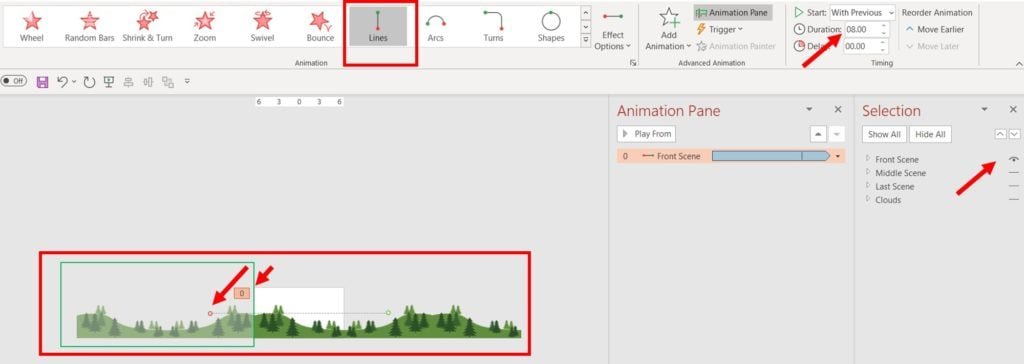The height and width of the screenshot is (364, 1024).
Task: Click the Undo arrow icon
Action: 62,82
